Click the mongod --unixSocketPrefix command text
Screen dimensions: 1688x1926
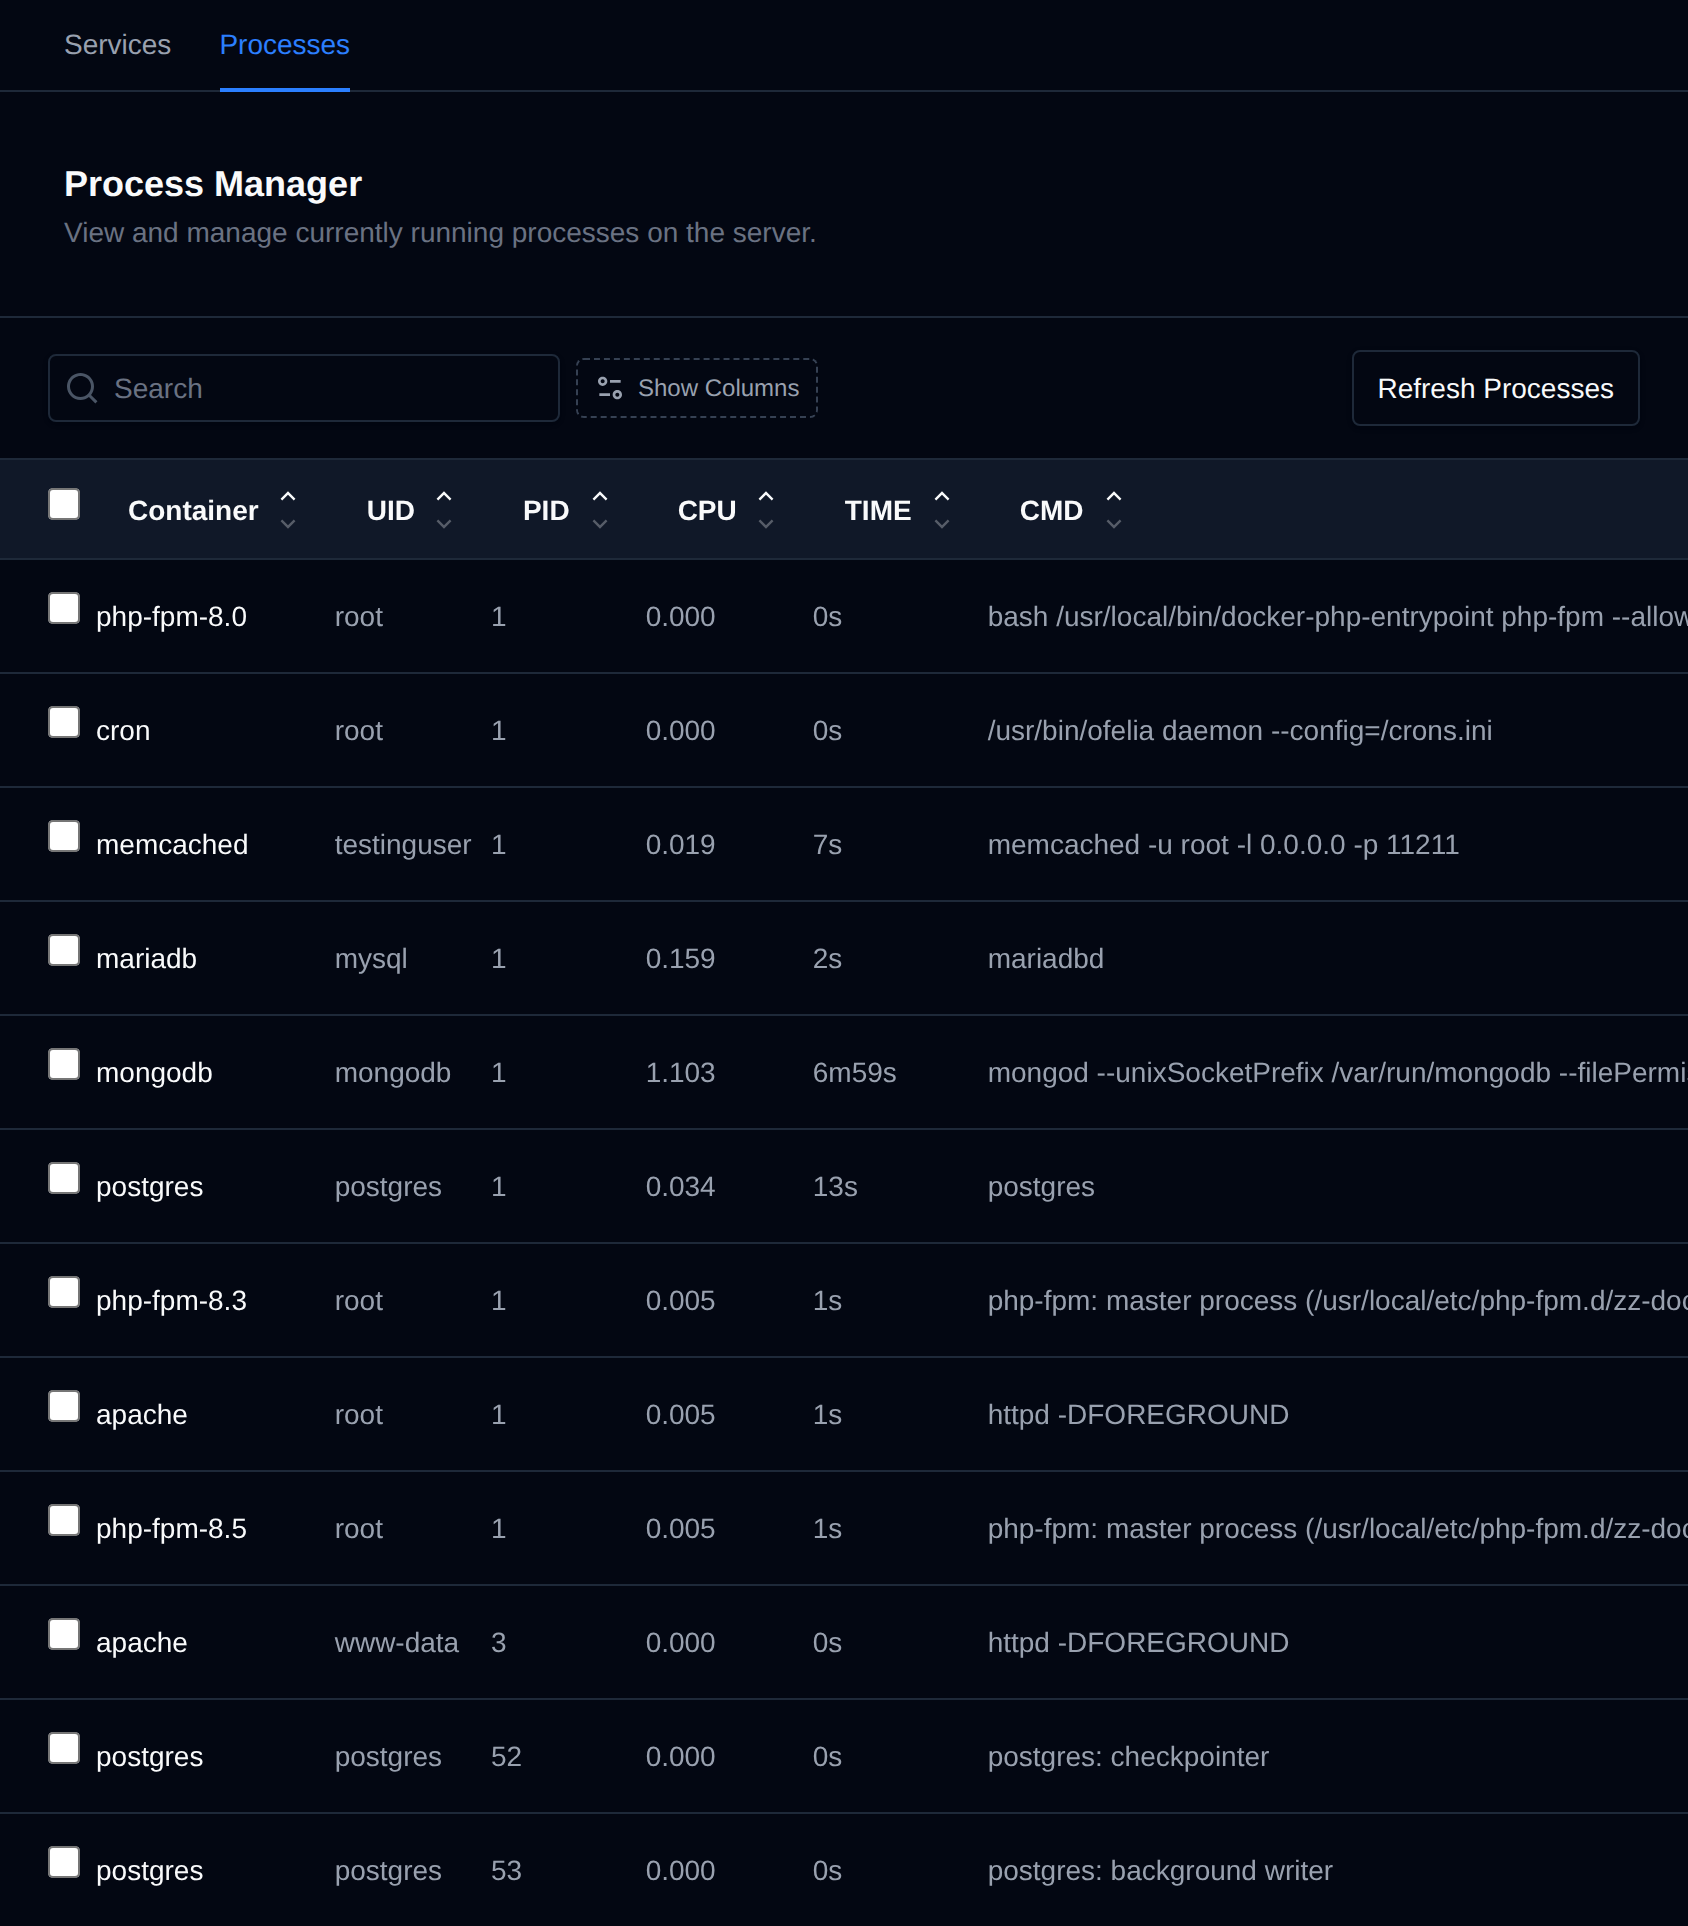pos(1337,1073)
